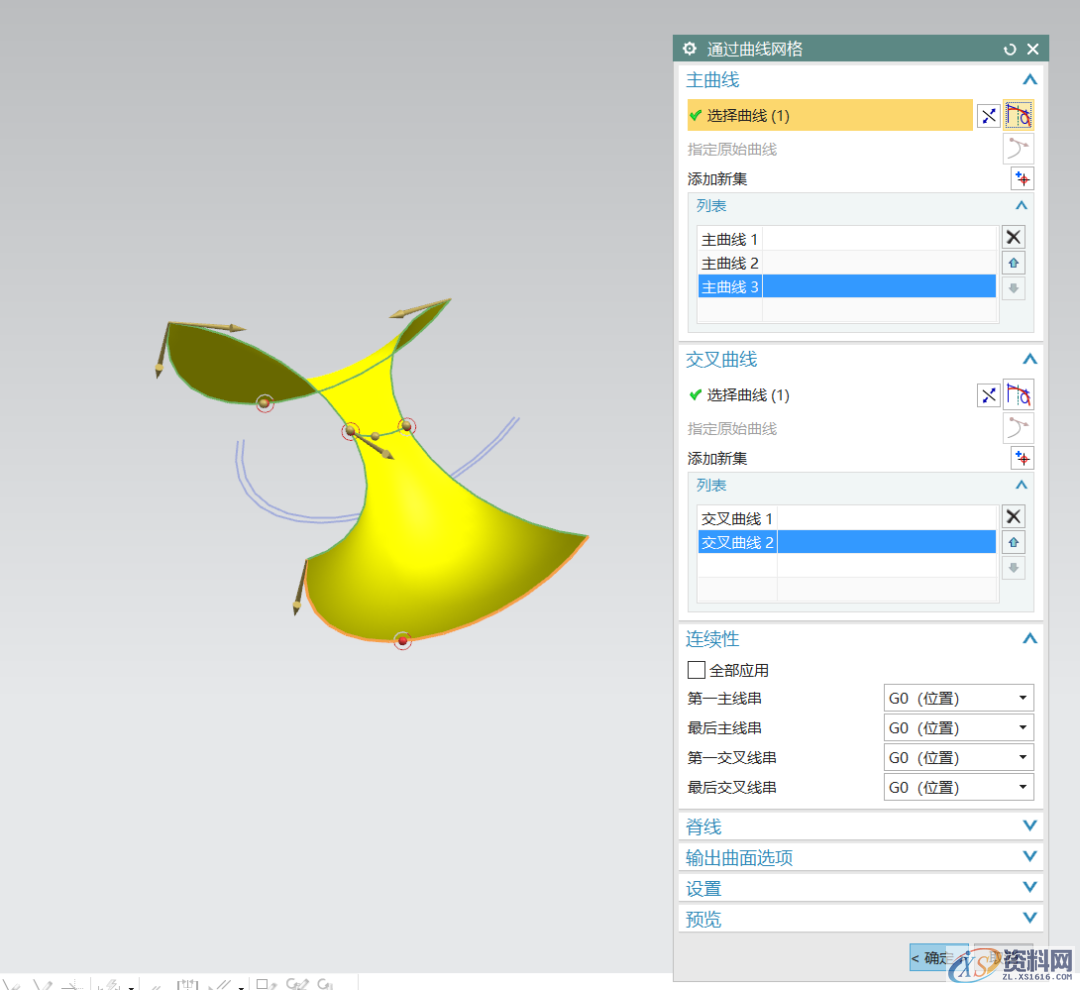Open the dialog settings gear menu
1080x990 pixels.
(689, 49)
